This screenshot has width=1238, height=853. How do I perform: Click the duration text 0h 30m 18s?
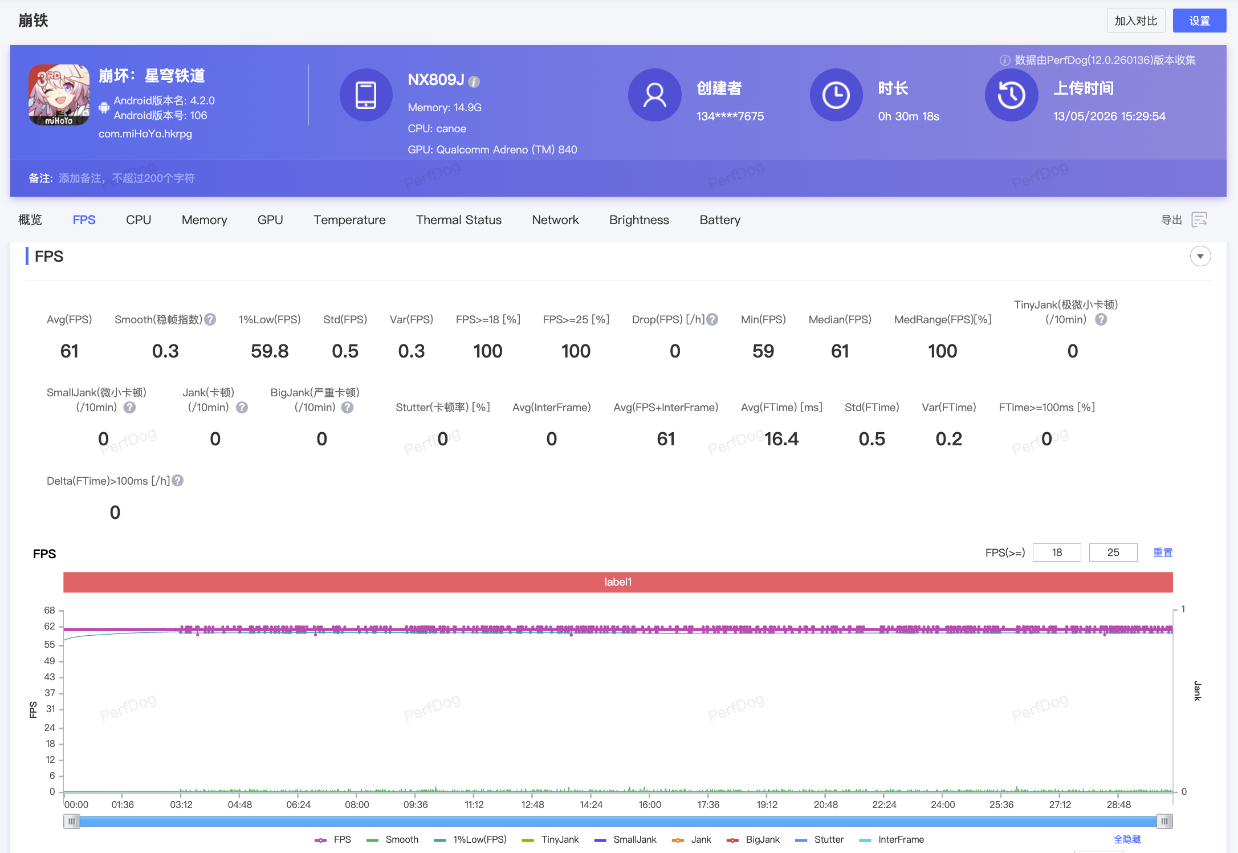click(908, 116)
